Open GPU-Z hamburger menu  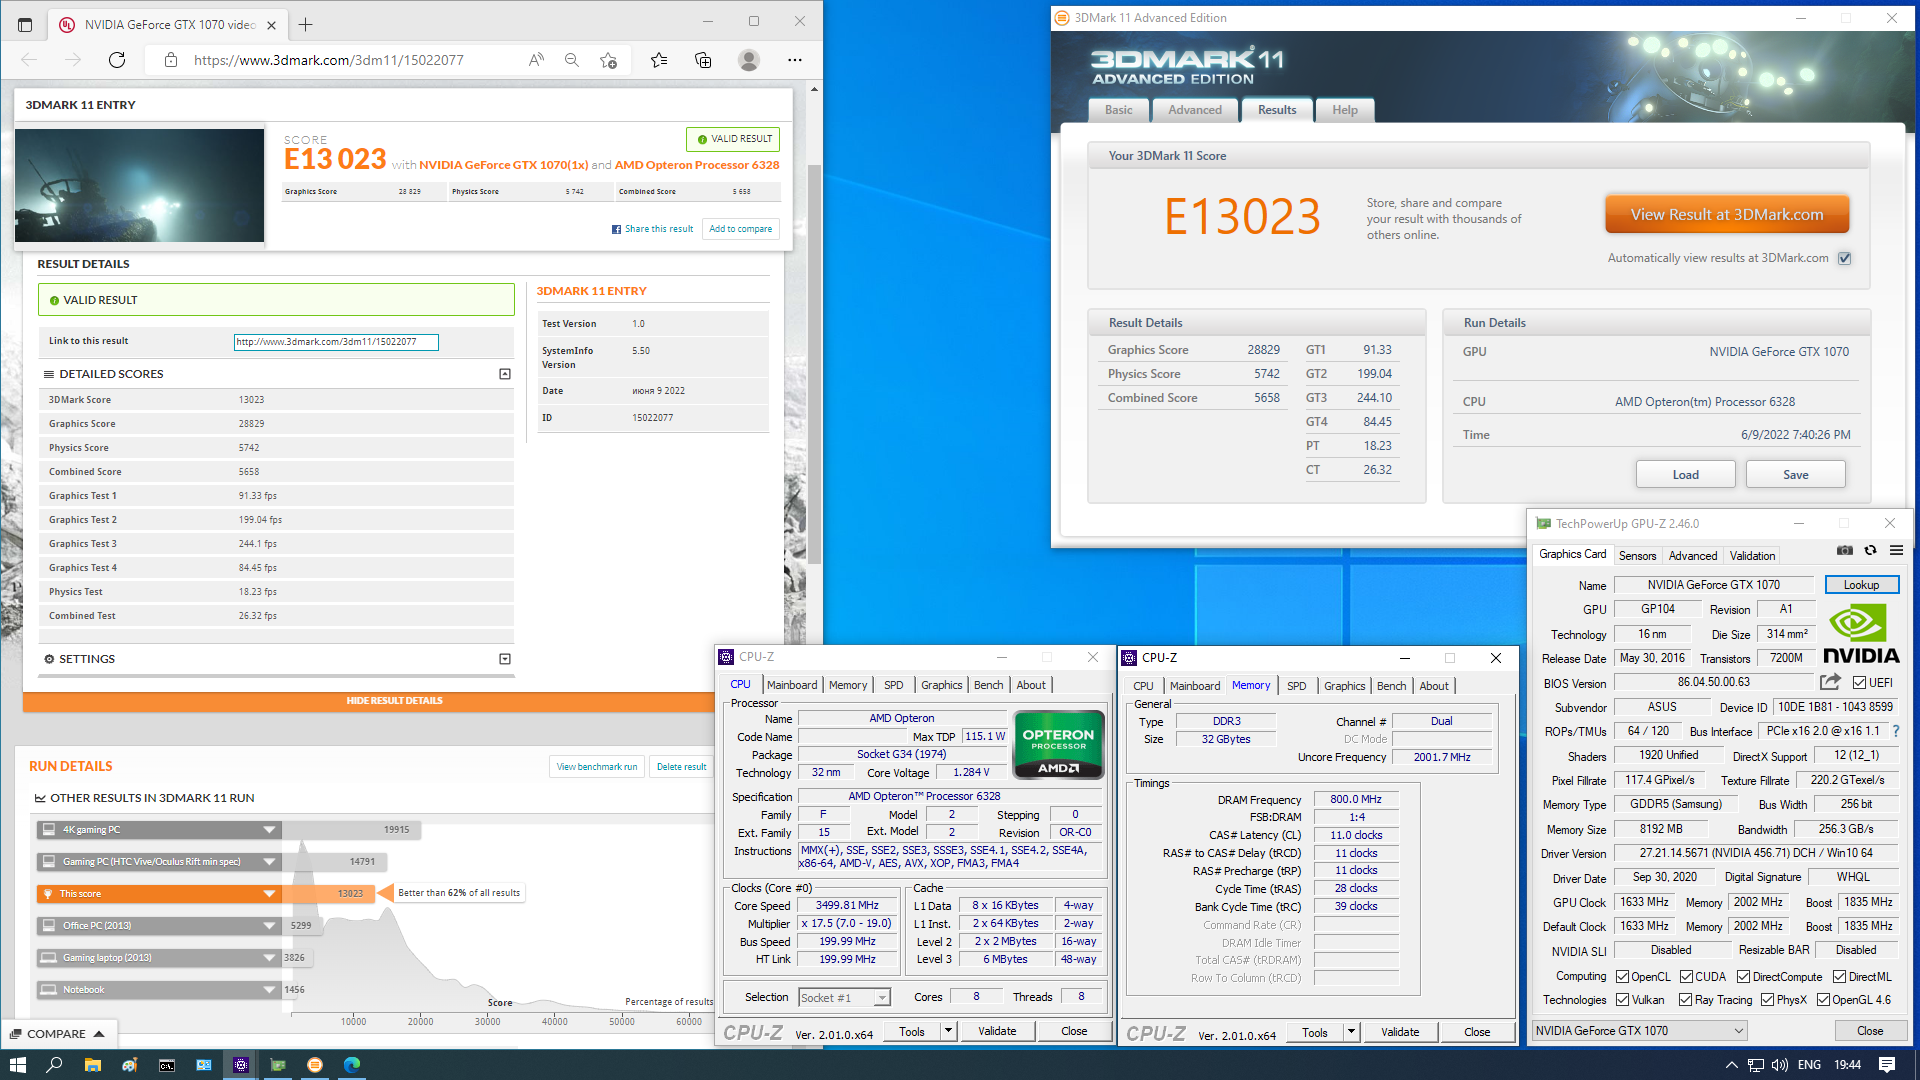click(1896, 550)
